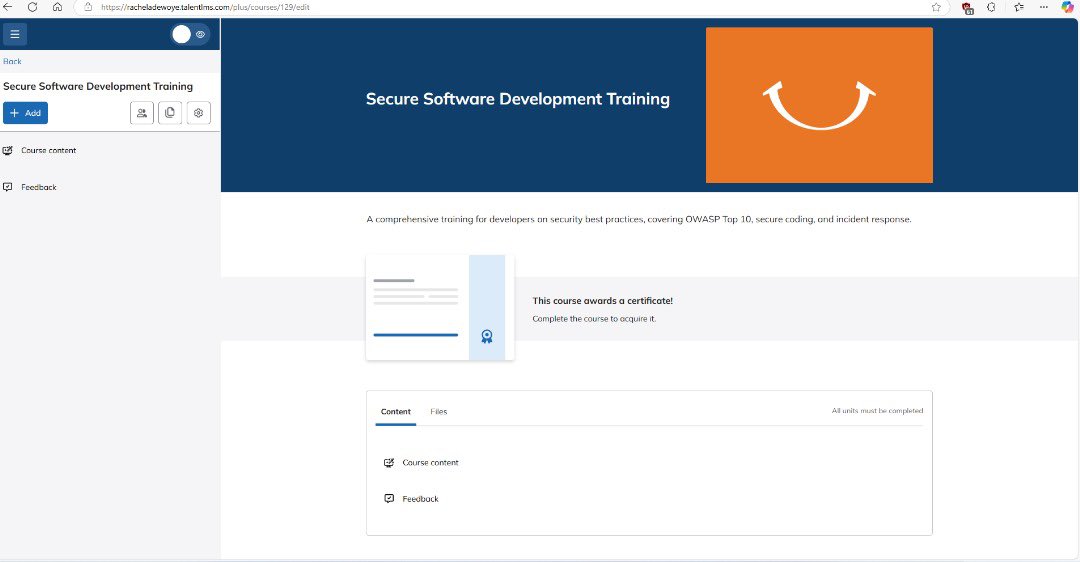Image resolution: width=1080 pixels, height=562 pixels.
Task: Open the hamburger menu in sidebar header
Action: point(14,34)
